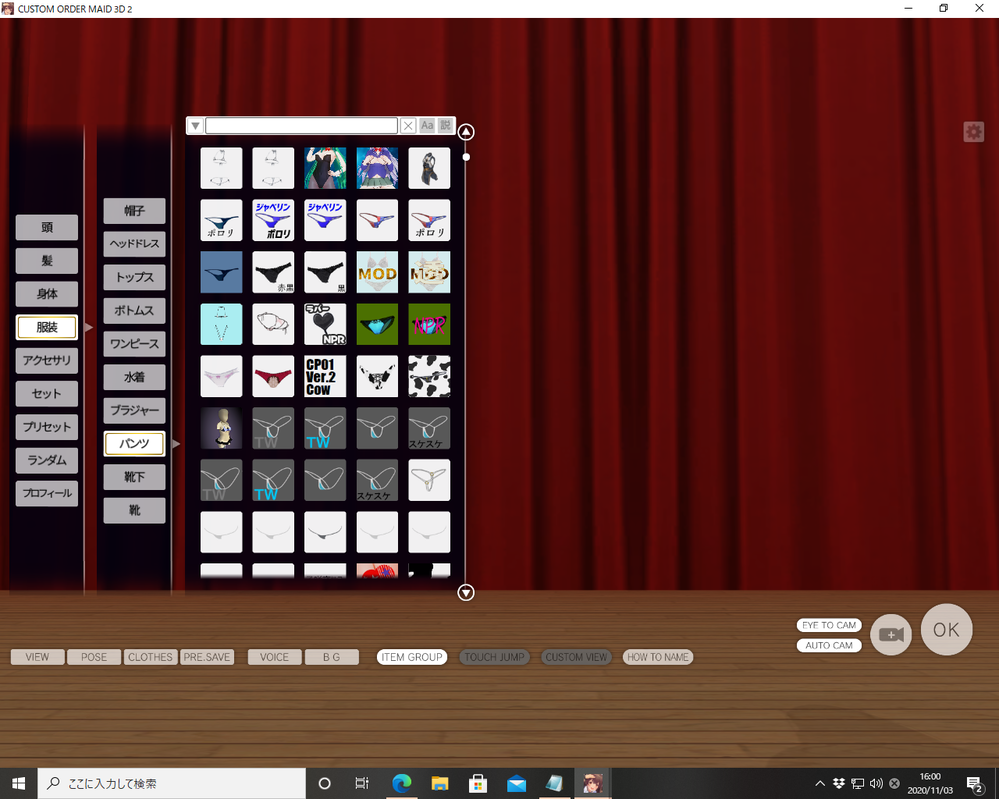This screenshot has height=799, width=999.
Task: Turn on EYE TO CAM
Action: pos(829,625)
